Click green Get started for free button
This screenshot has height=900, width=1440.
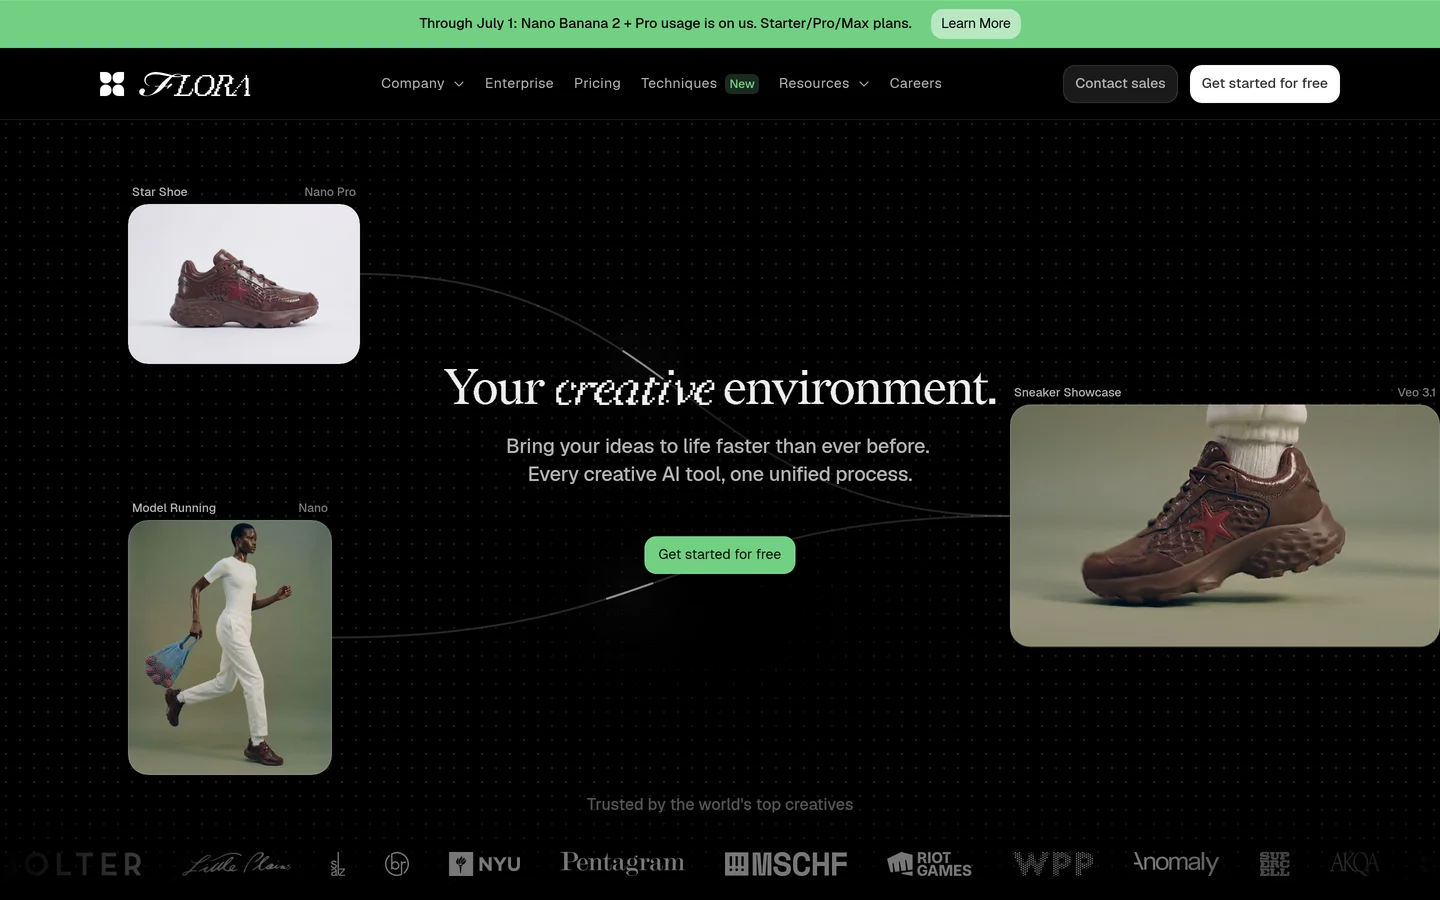coord(720,555)
